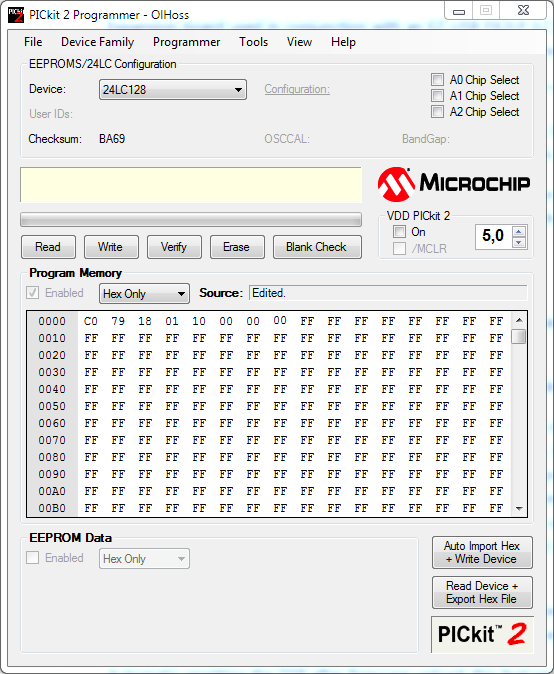Click the progress bar below status box
The height and width of the screenshot is (674, 554).
(191, 220)
